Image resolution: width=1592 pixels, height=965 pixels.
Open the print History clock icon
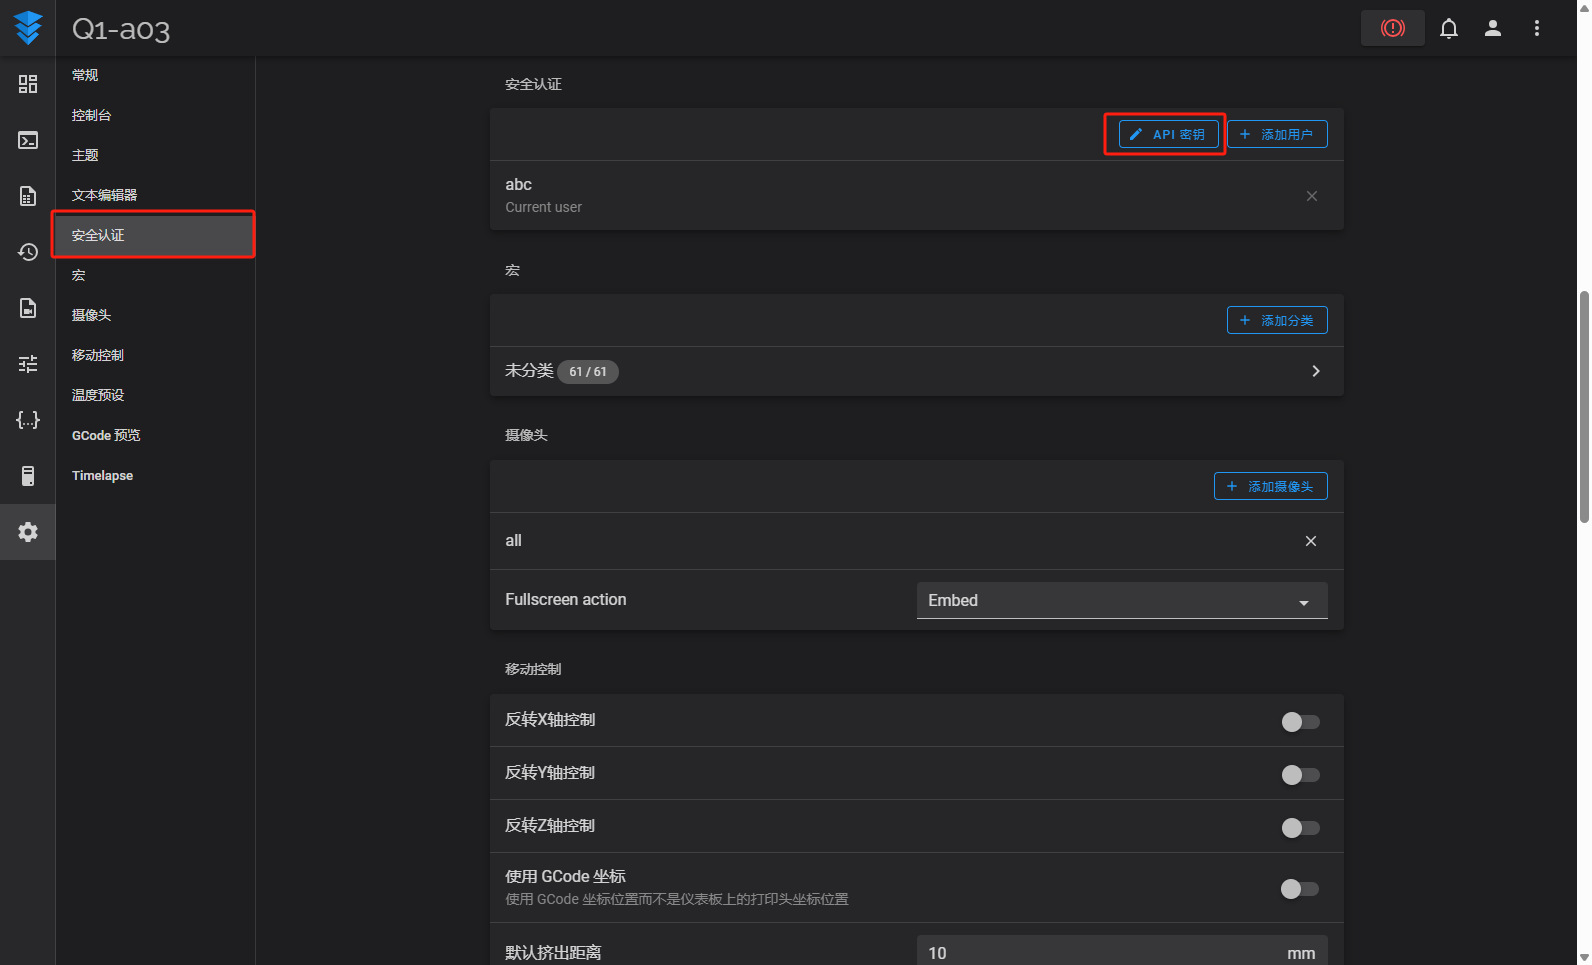pyautogui.click(x=28, y=252)
